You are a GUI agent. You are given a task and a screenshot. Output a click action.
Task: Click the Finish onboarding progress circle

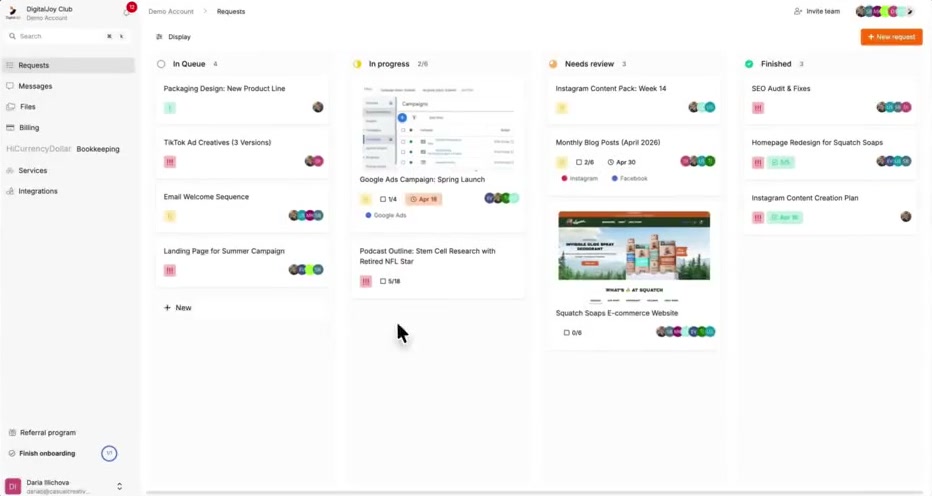tap(109, 453)
